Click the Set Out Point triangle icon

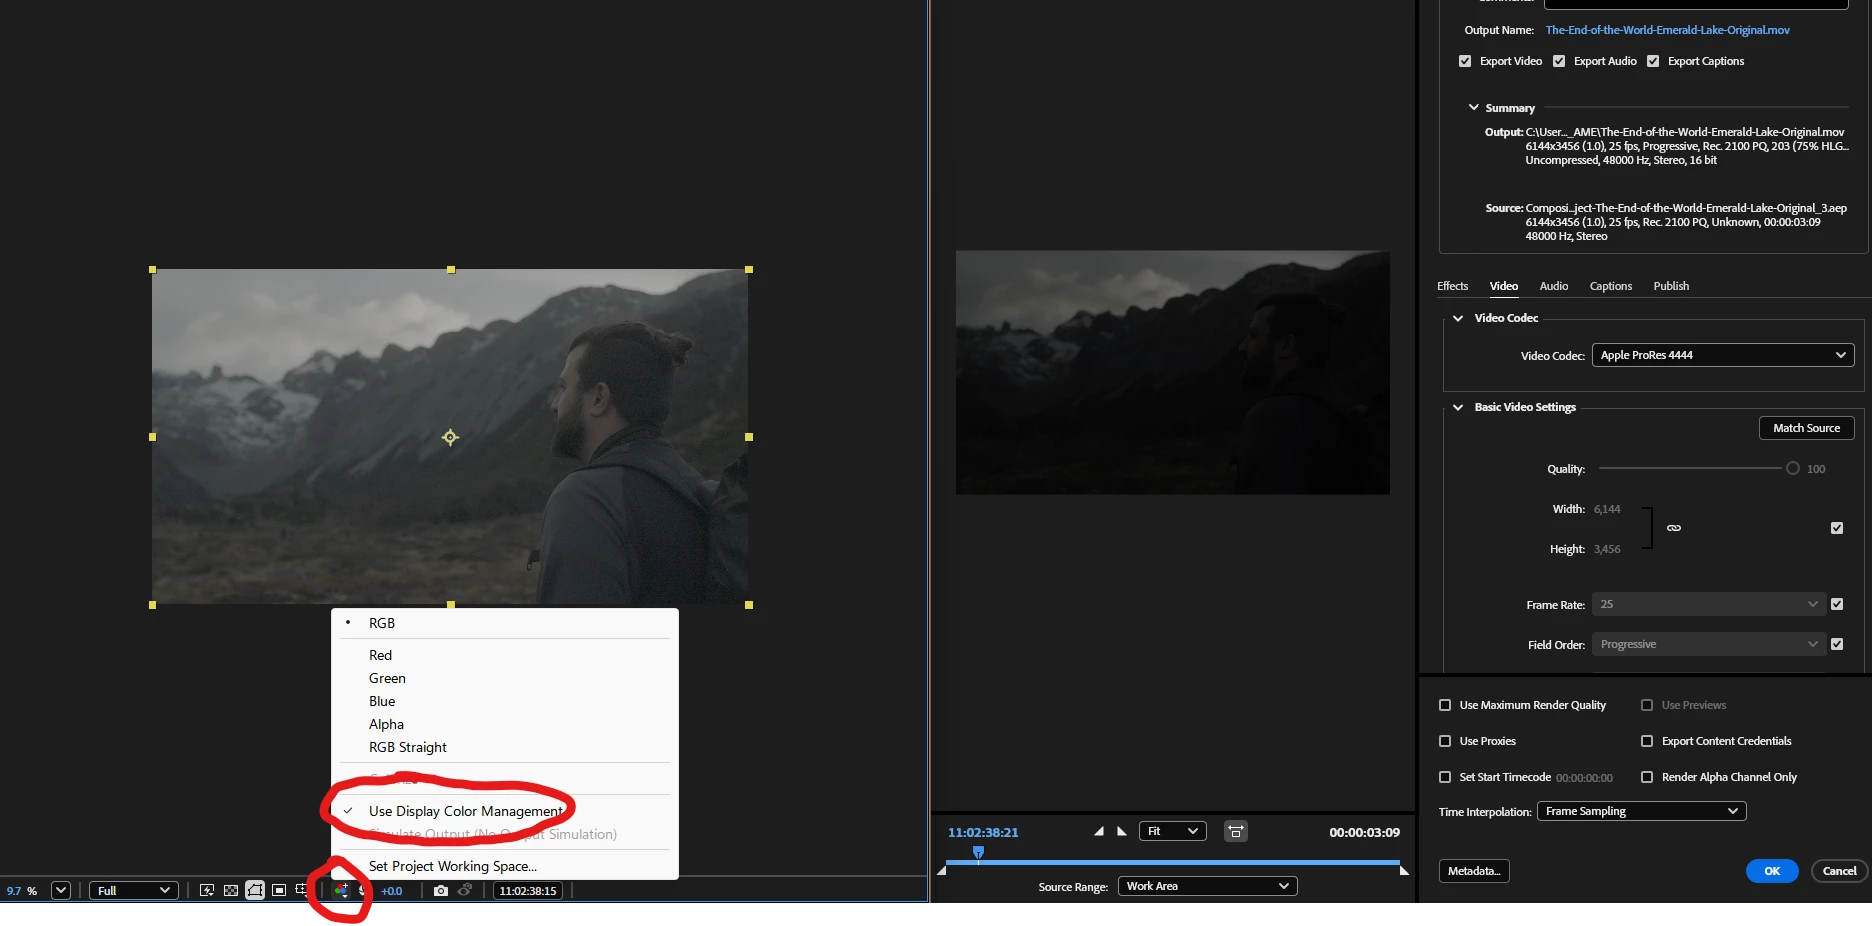[x=1122, y=831]
